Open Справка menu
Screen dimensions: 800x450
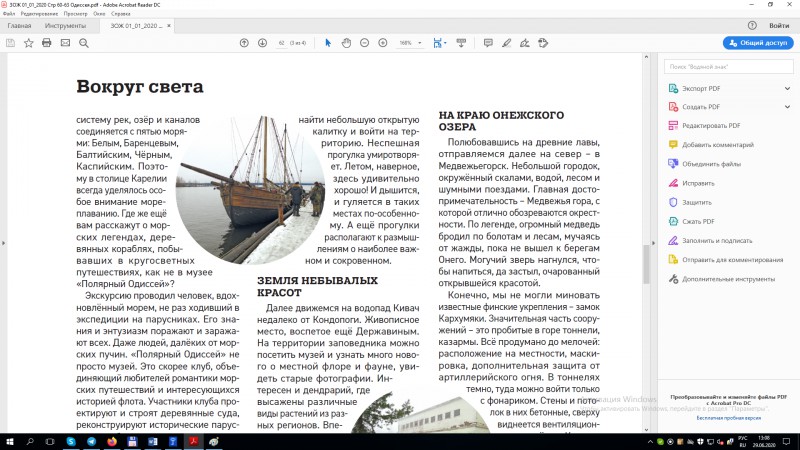(x=120, y=14)
